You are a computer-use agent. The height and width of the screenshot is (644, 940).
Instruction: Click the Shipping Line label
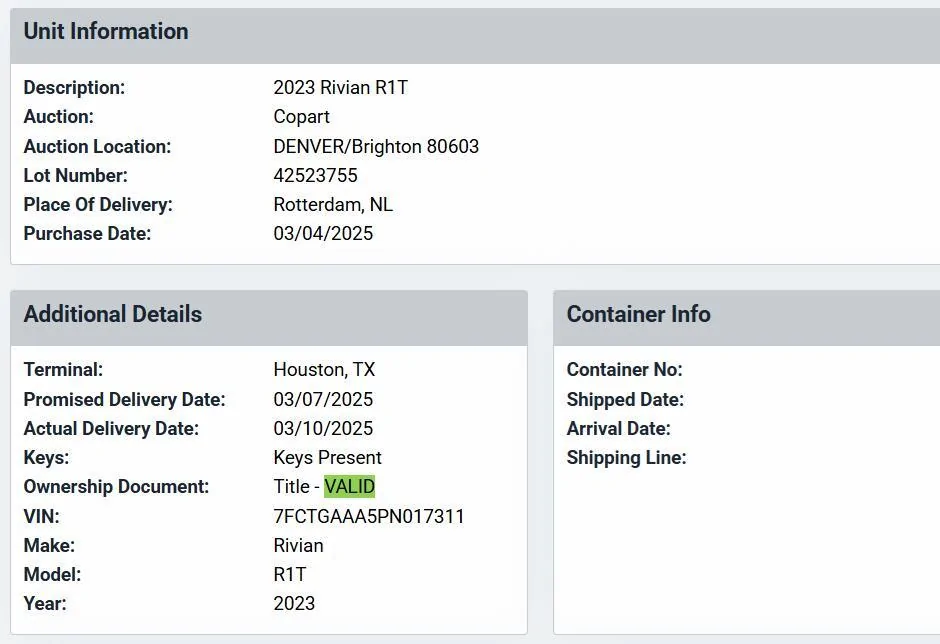pyautogui.click(x=626, y=458)
